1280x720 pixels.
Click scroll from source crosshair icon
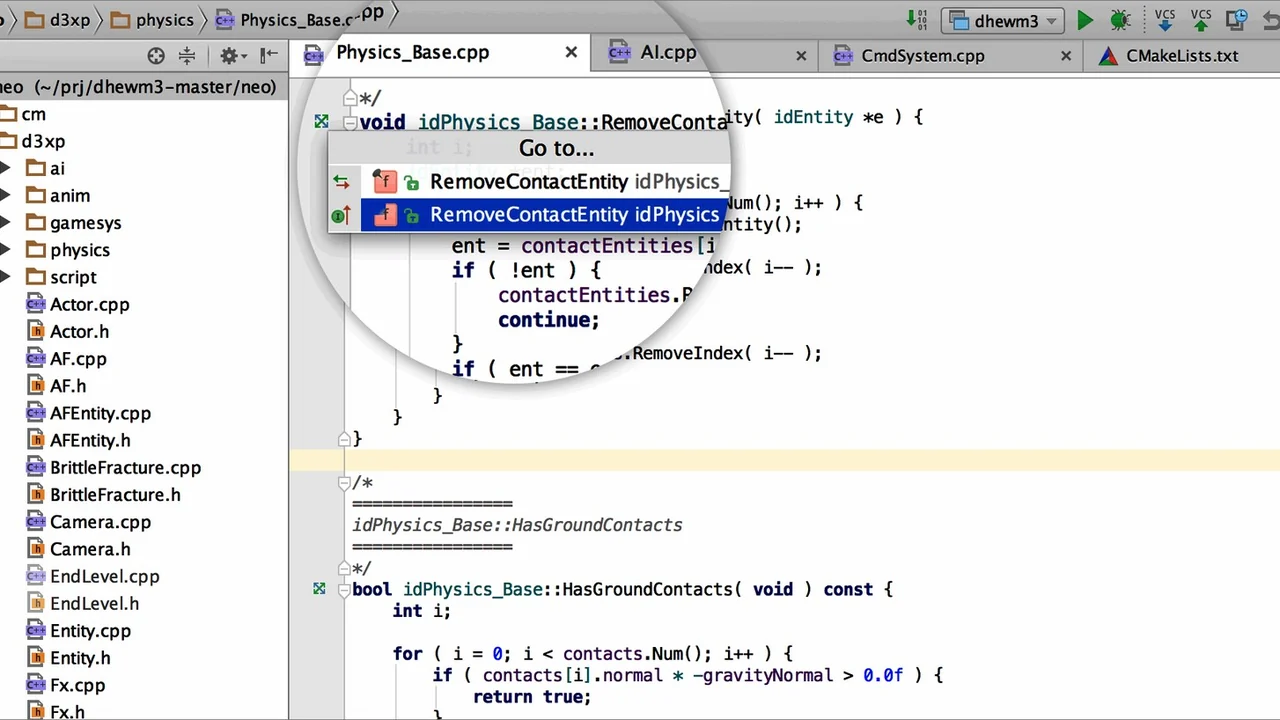(x=156, y=56)
